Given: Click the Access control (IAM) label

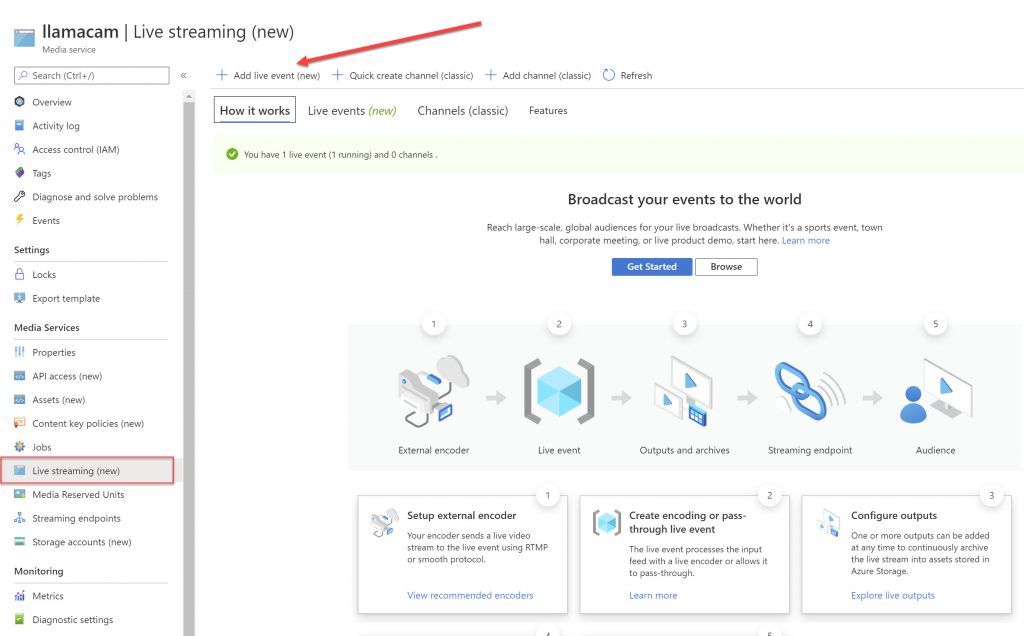Looking at the screenshot, I should point(76,150).
